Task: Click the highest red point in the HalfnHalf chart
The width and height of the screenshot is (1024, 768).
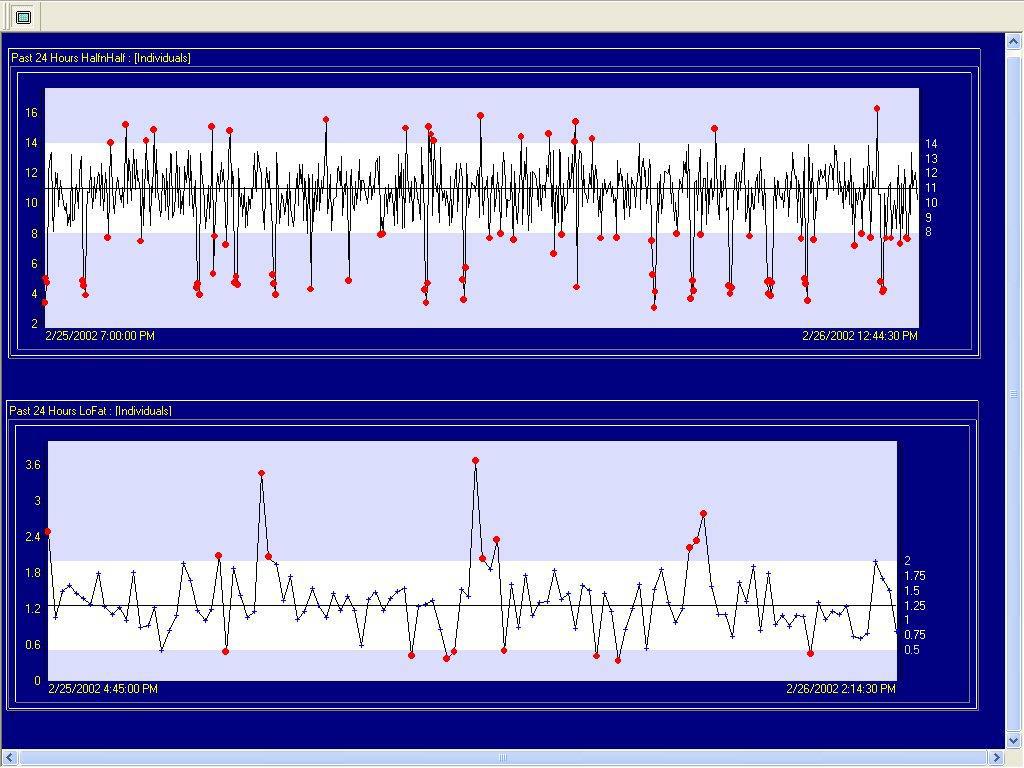Action: [877, 108]
